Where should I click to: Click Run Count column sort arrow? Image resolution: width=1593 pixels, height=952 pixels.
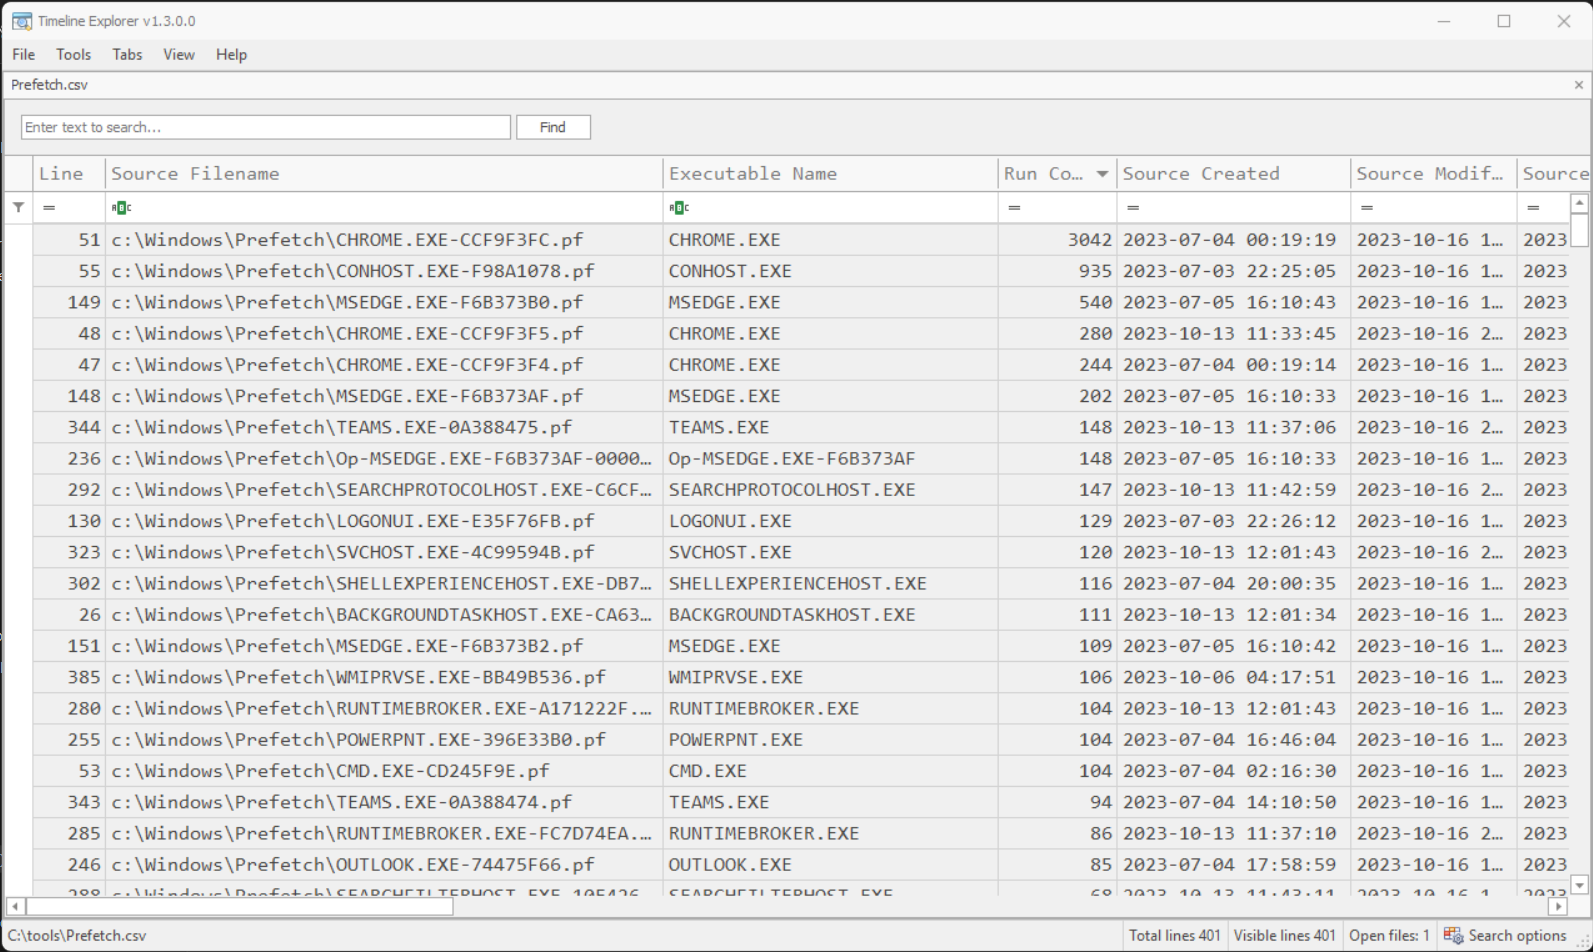1102,174
